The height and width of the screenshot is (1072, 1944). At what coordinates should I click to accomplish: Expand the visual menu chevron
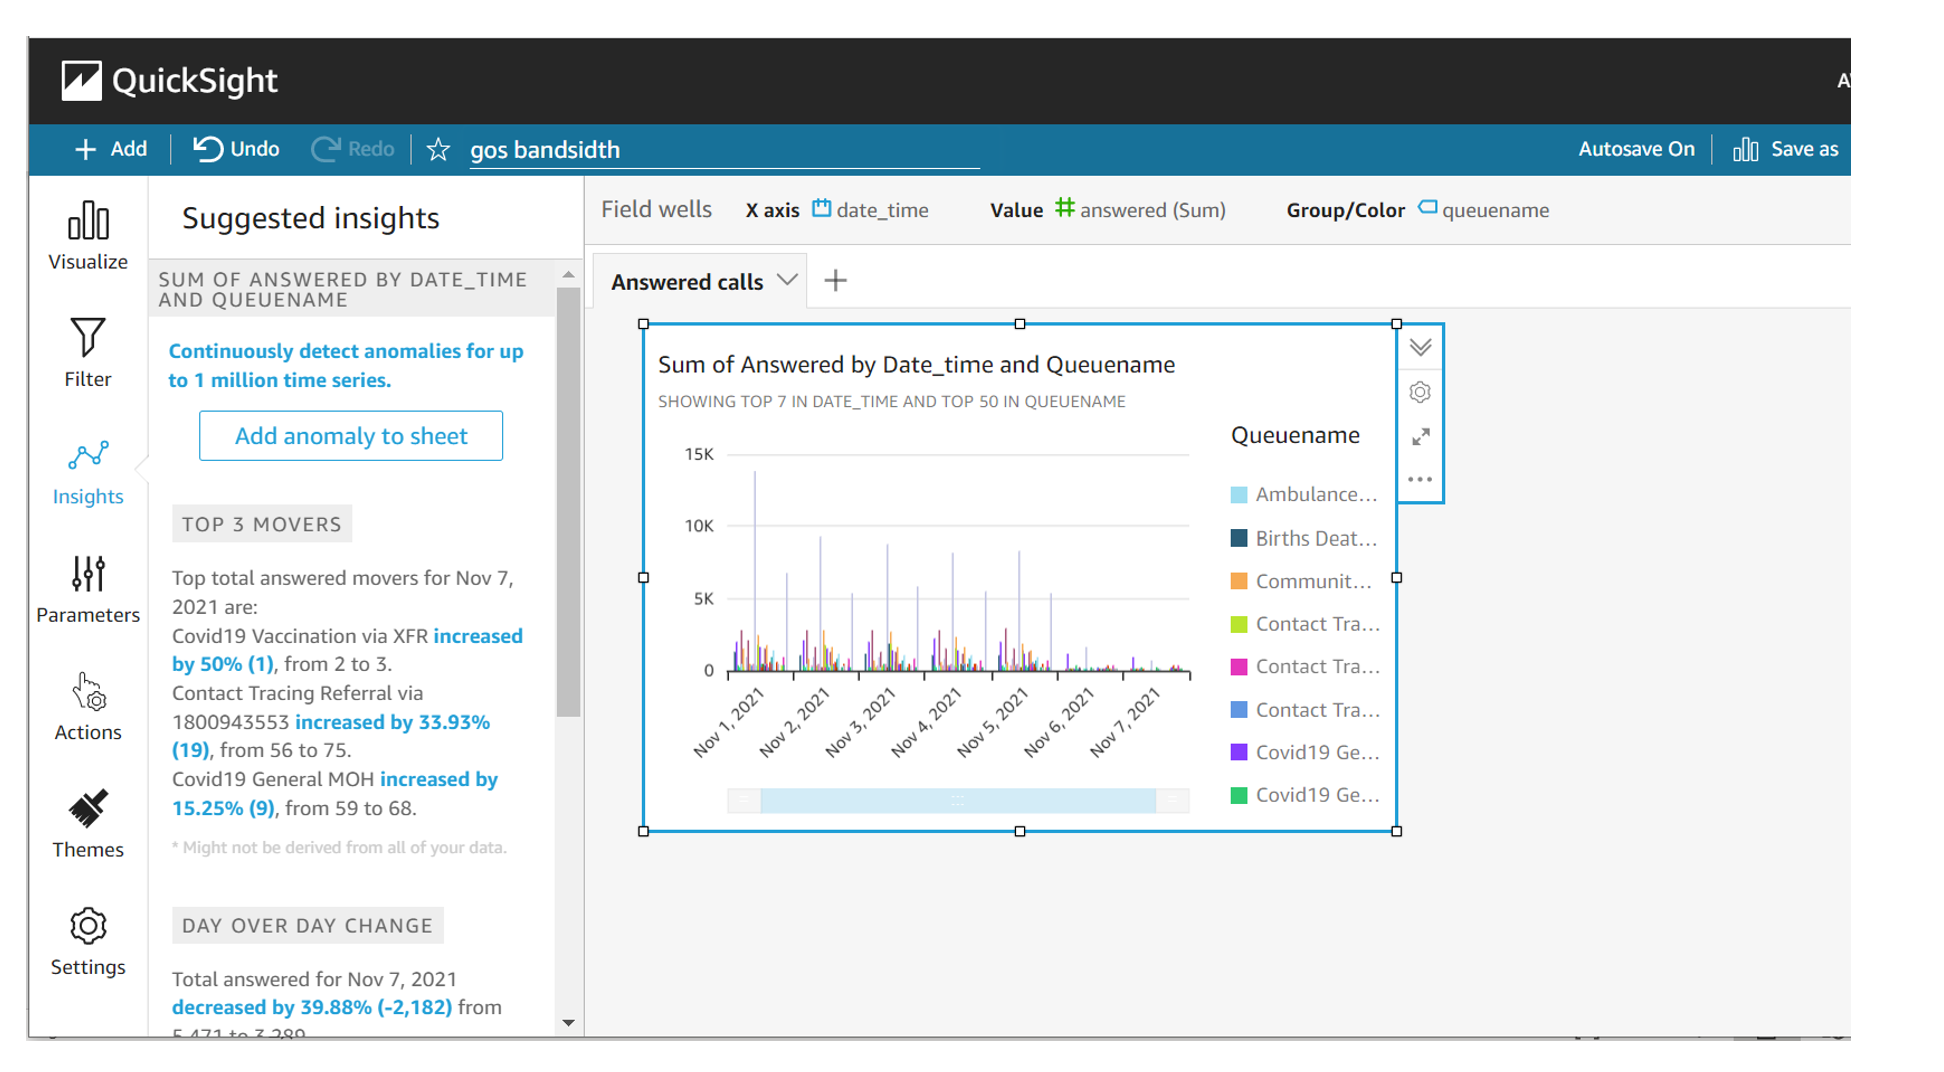click(1420, 348)
